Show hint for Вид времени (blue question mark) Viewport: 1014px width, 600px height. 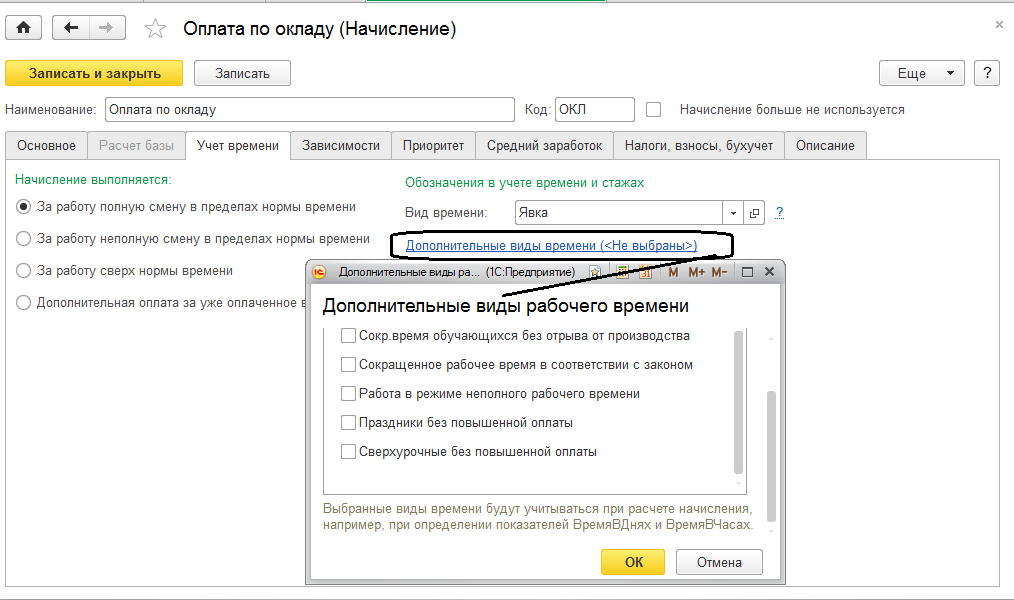[779, 212]
